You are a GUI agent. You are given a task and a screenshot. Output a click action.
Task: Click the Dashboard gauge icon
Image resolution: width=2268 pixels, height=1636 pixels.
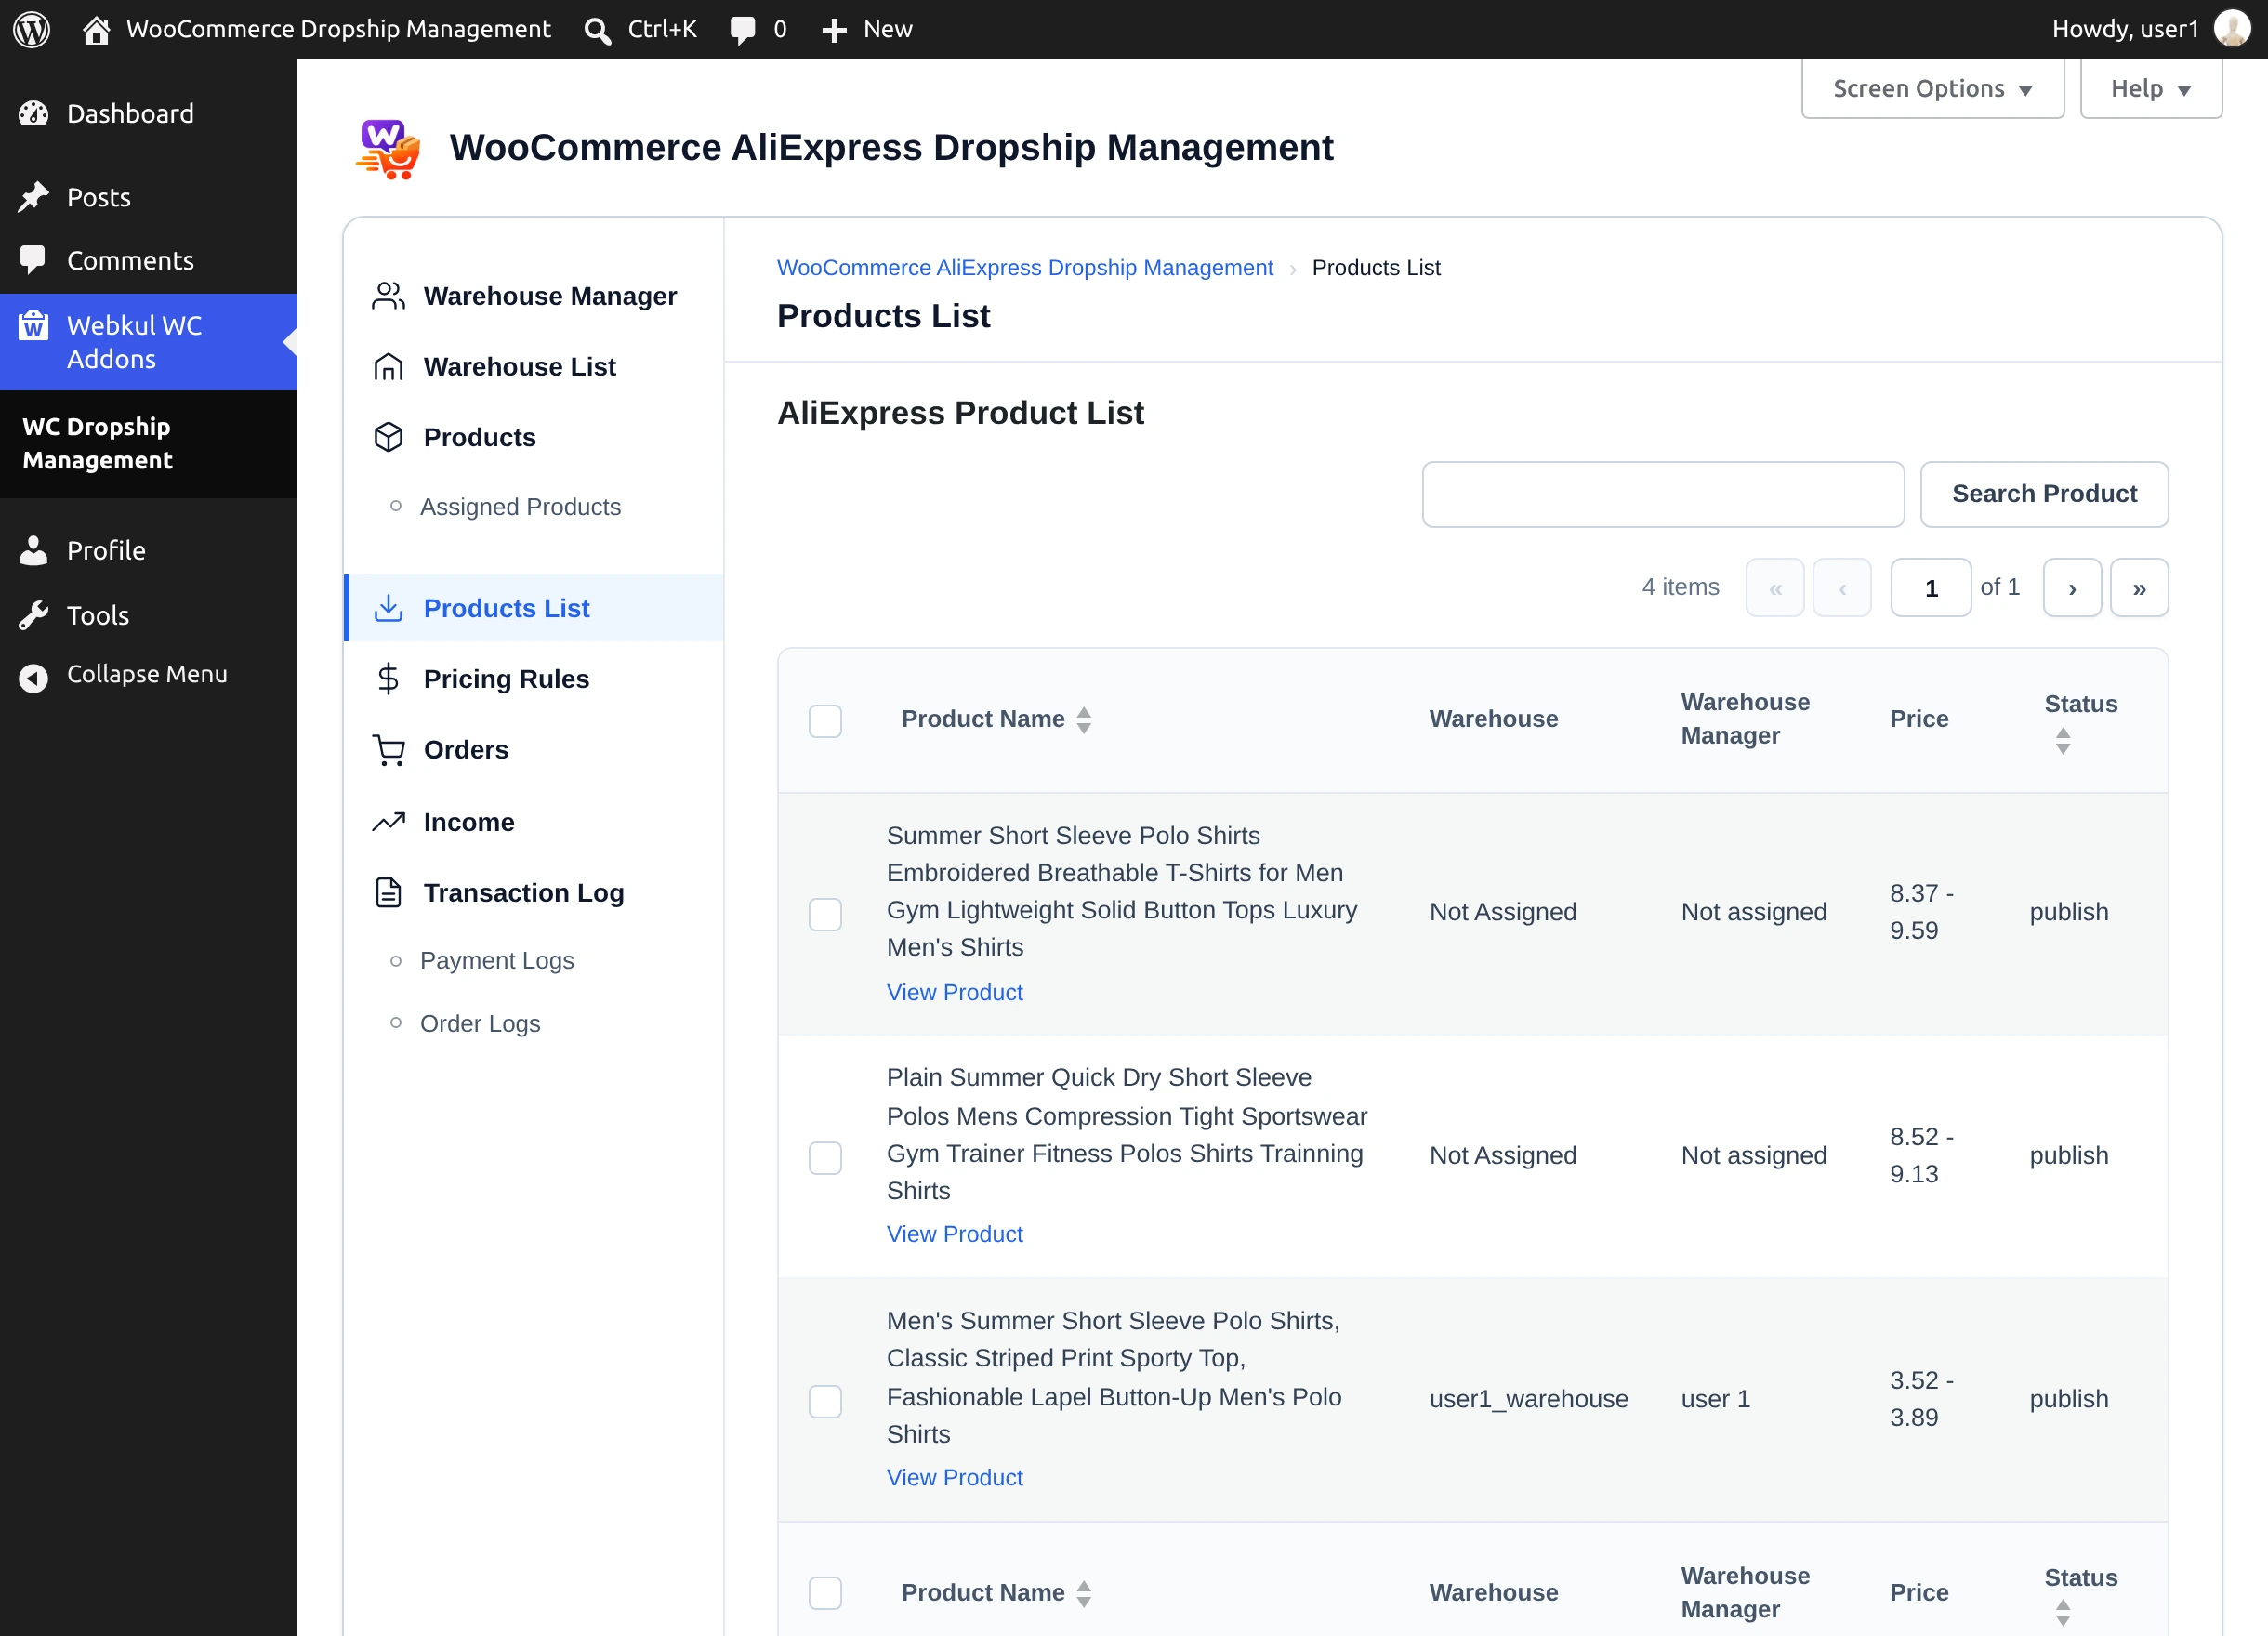[34, 114]
